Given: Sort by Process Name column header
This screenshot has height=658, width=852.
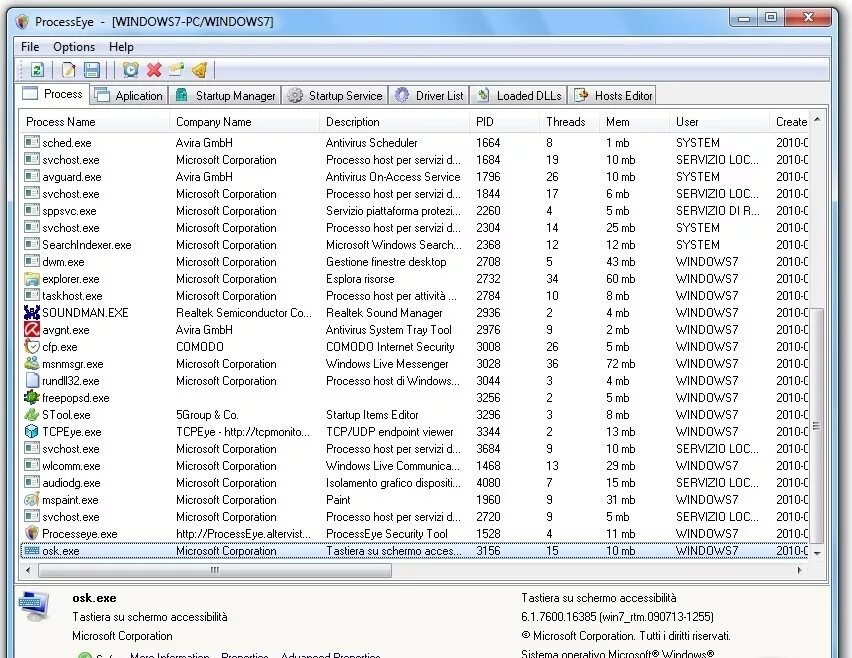Looking at the screenshot, I should (x=94, y=122).
